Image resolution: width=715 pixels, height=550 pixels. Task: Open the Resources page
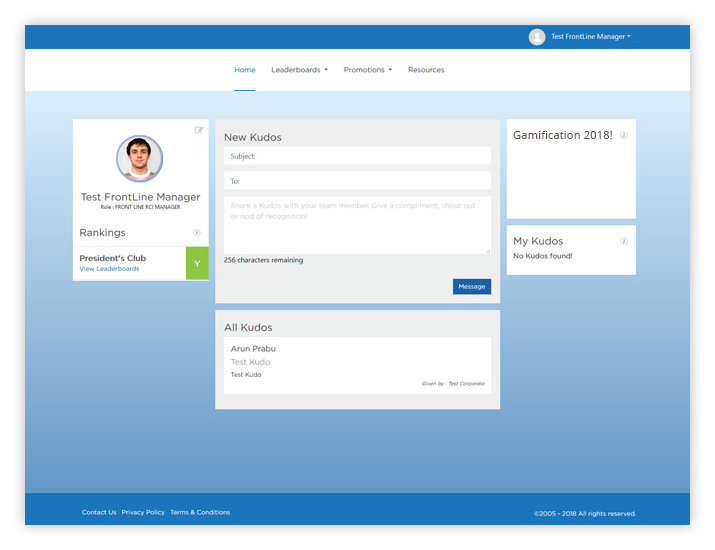pyautogui.click(x=426, y=70)
